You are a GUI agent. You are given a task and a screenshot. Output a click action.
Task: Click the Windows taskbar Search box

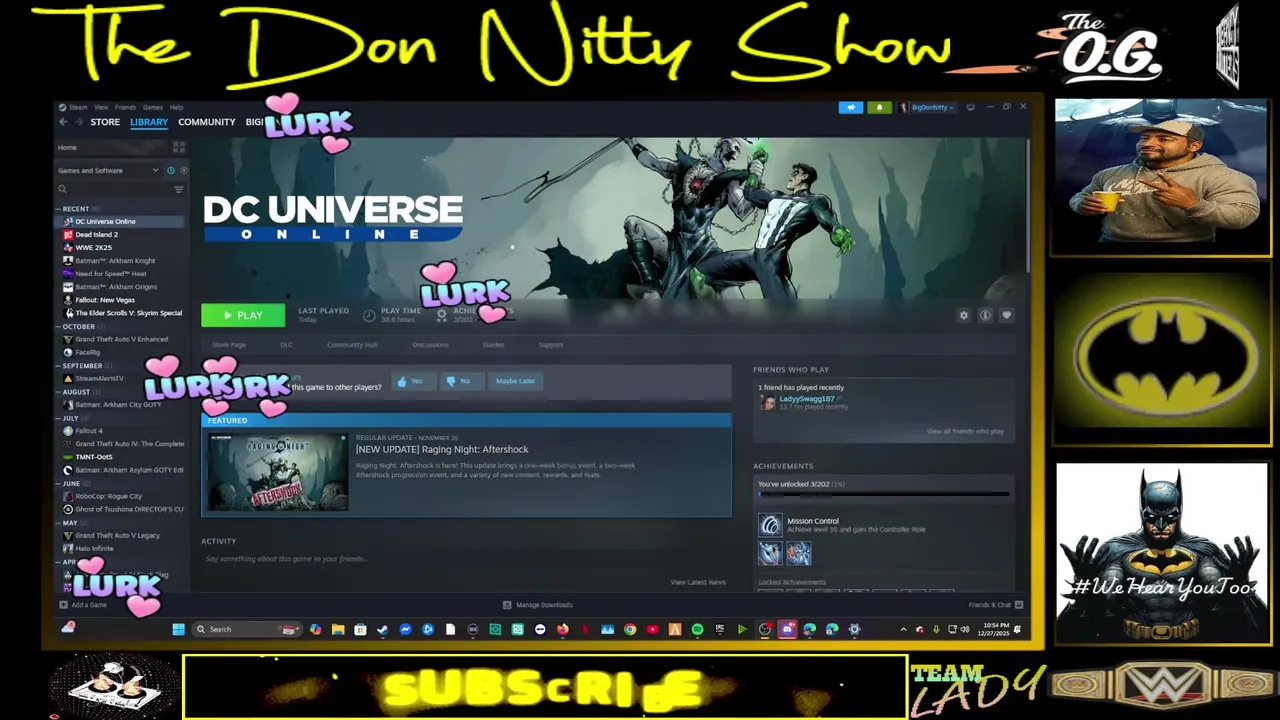245,629
